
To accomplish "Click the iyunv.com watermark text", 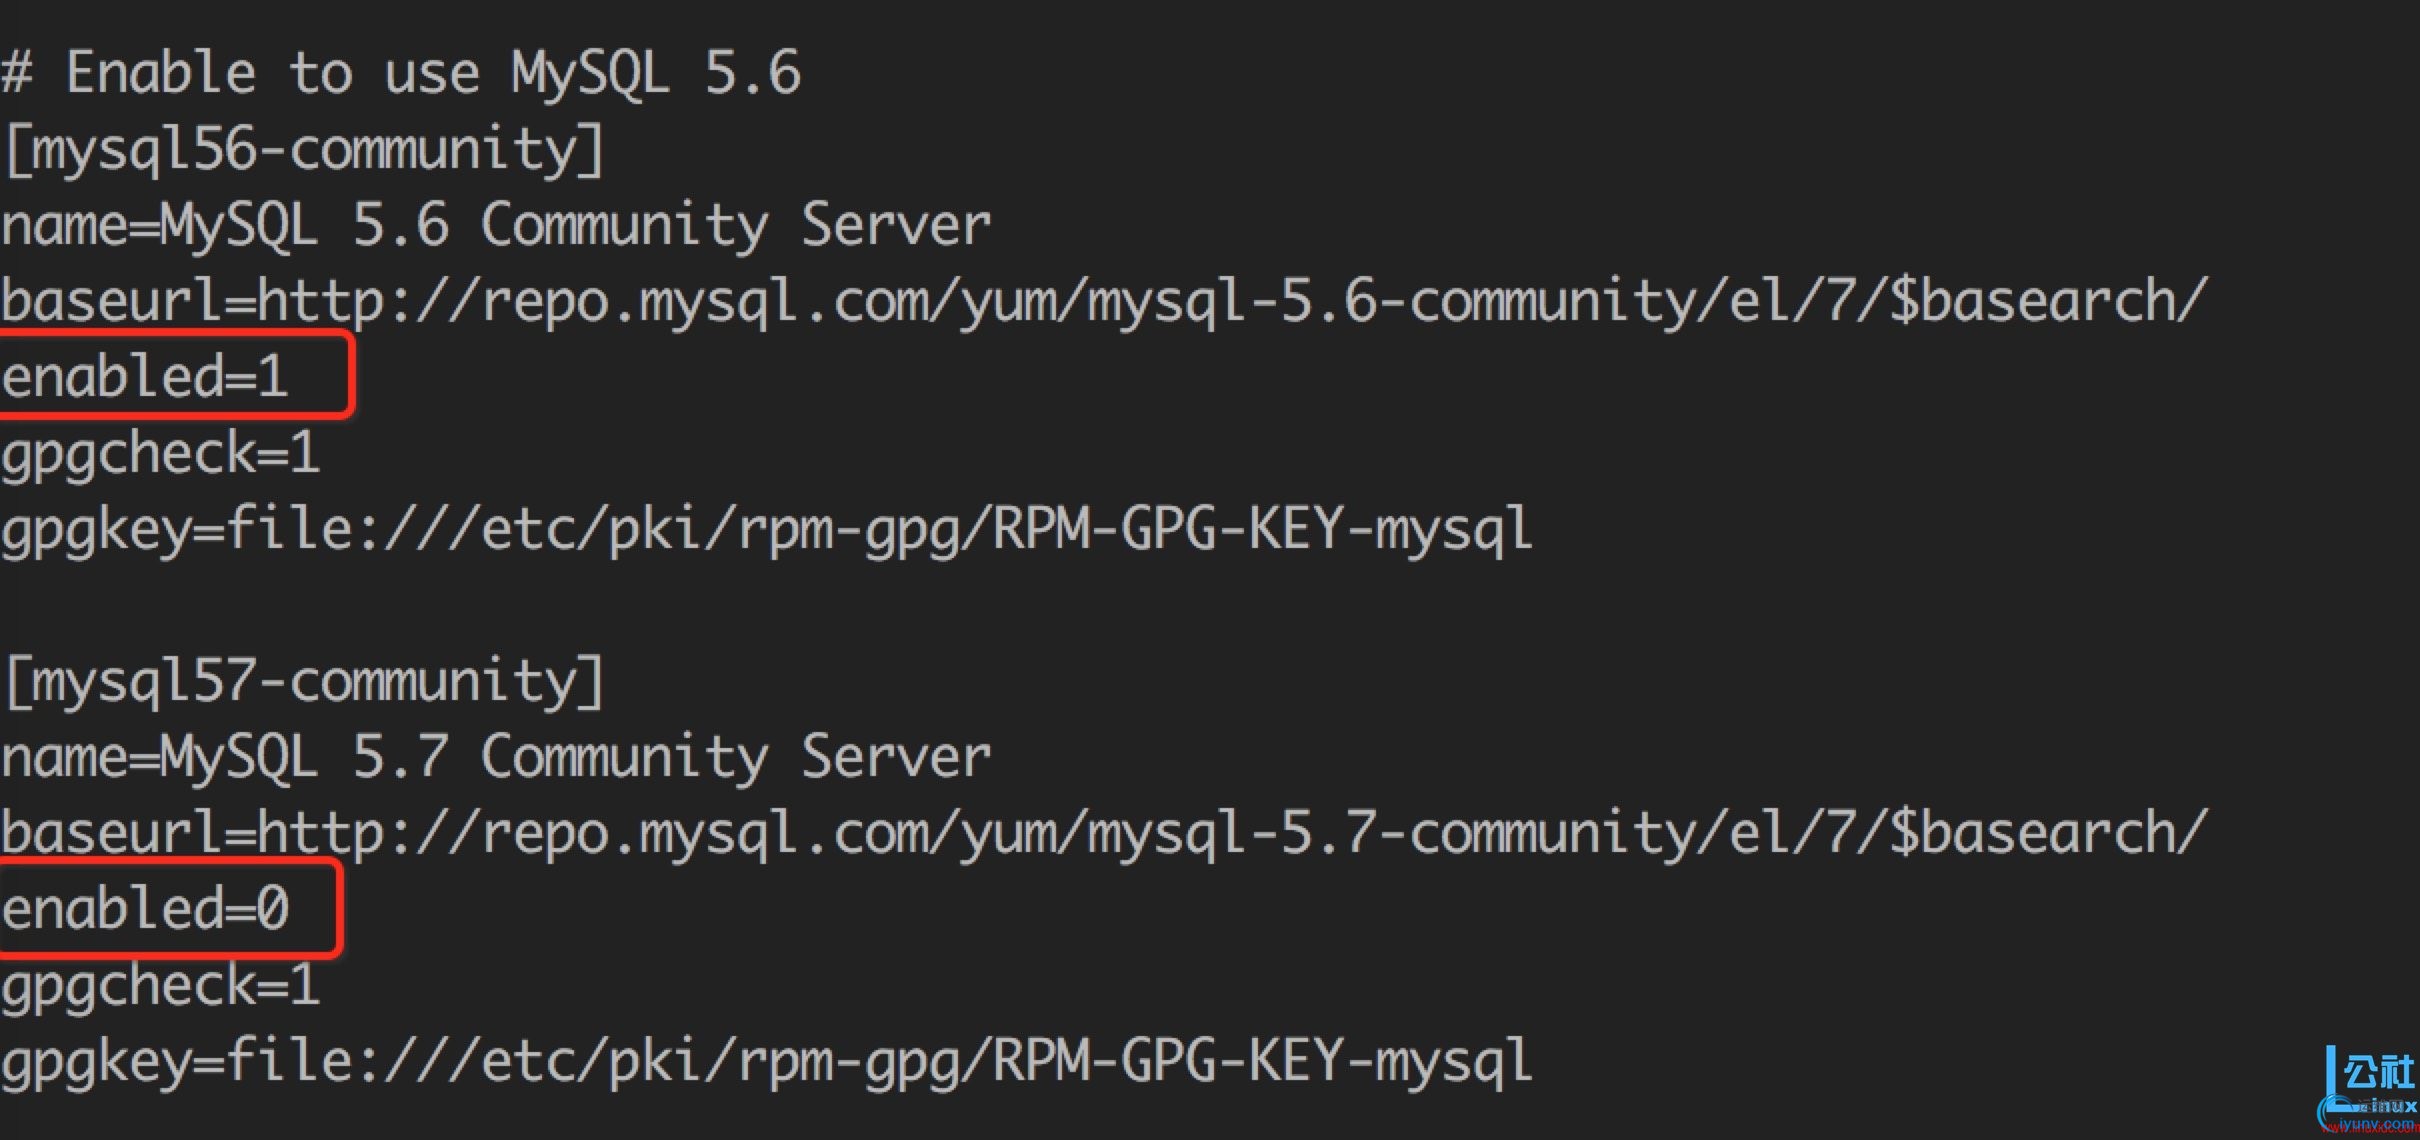I will coord(2376,1124).
